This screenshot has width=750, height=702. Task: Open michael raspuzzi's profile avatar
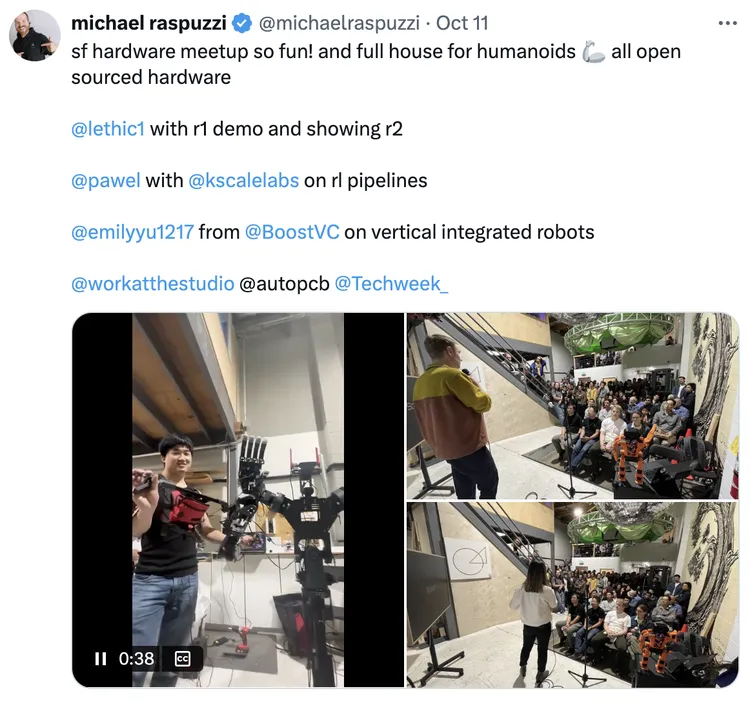(x=35, y=35)
